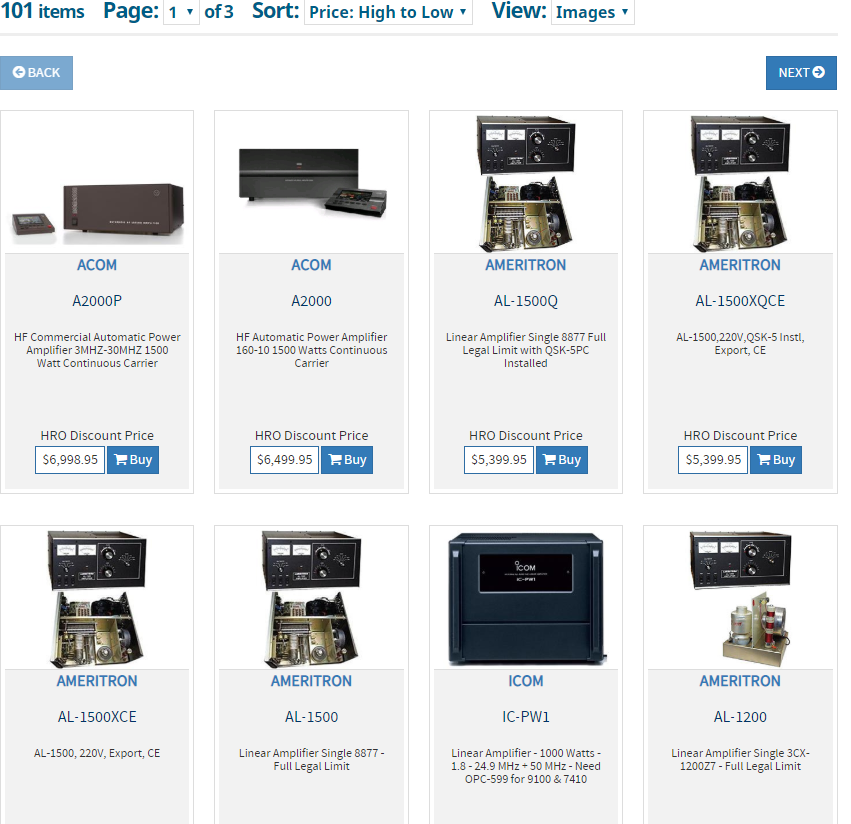This screenshot has width=851, height=824.
Task: Click the ICOM brand link
Action: click(525, 681)
